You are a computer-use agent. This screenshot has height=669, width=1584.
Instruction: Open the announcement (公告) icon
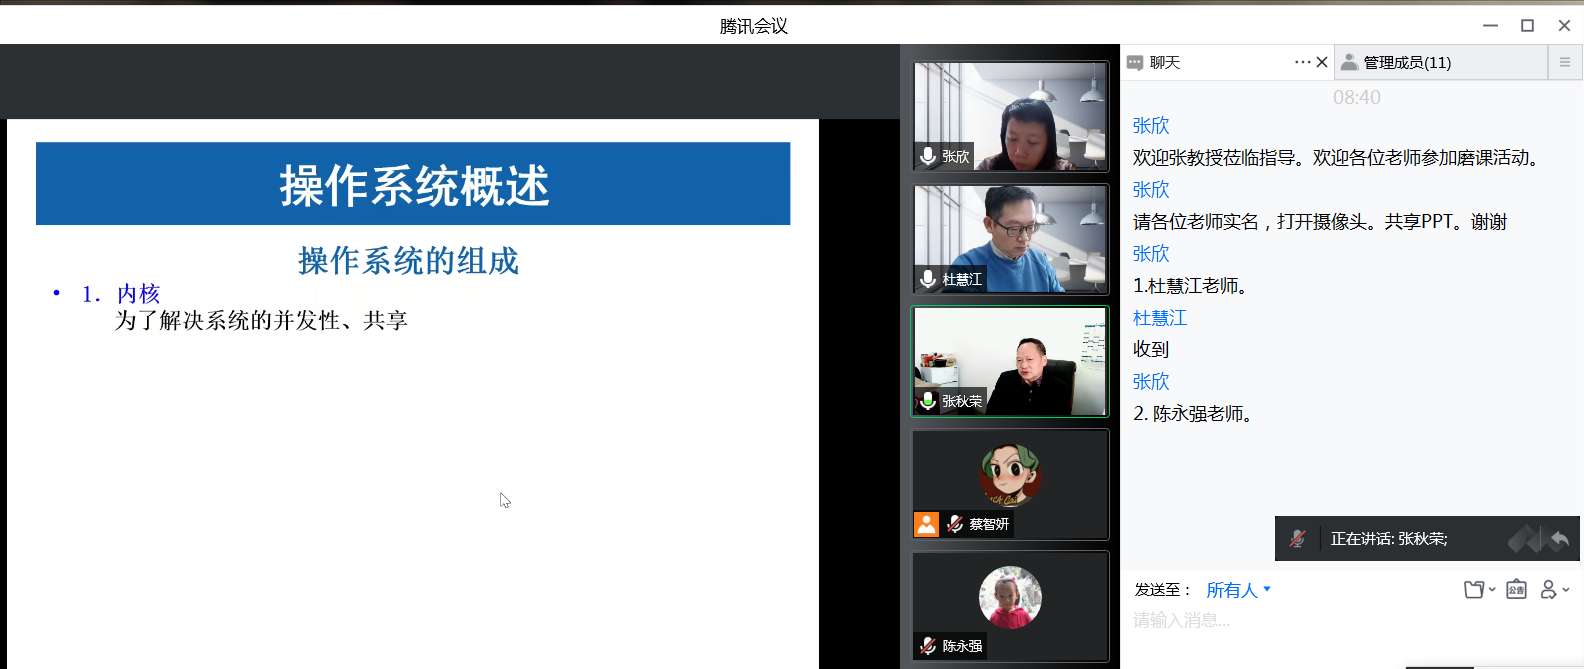click(x=1516, y=590)
